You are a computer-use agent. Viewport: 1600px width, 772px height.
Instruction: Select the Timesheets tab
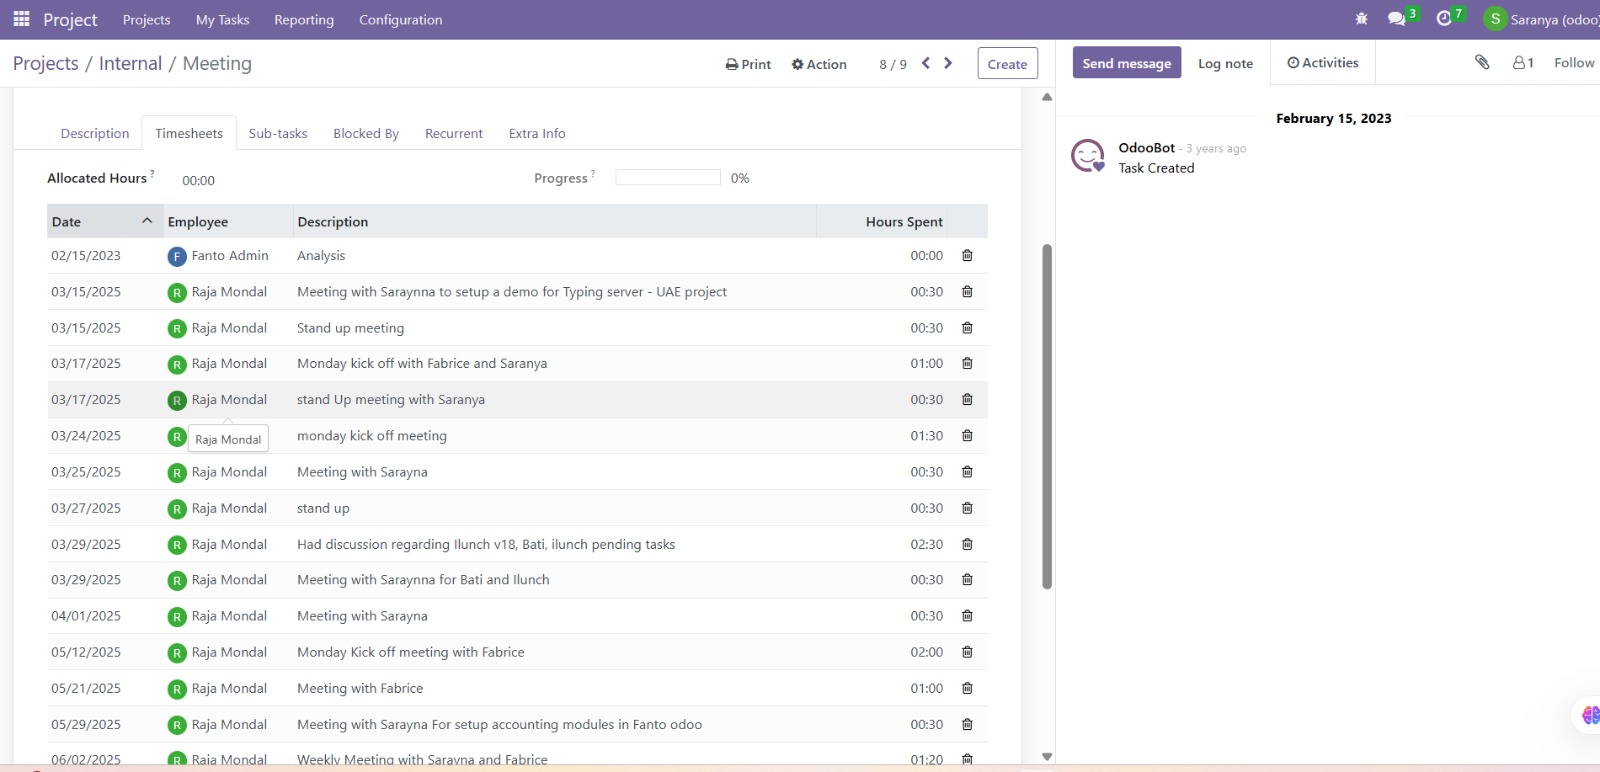(x=189, y=133)
